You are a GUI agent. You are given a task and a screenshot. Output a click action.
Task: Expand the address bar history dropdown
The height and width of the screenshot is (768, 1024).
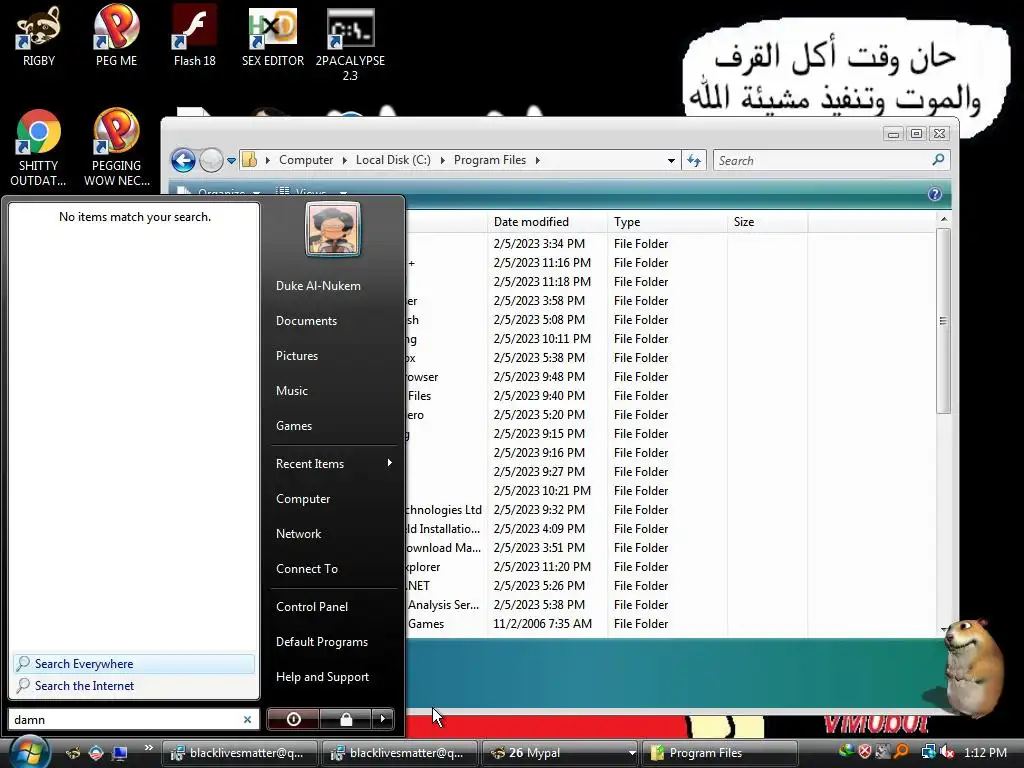tap(671, 161)
